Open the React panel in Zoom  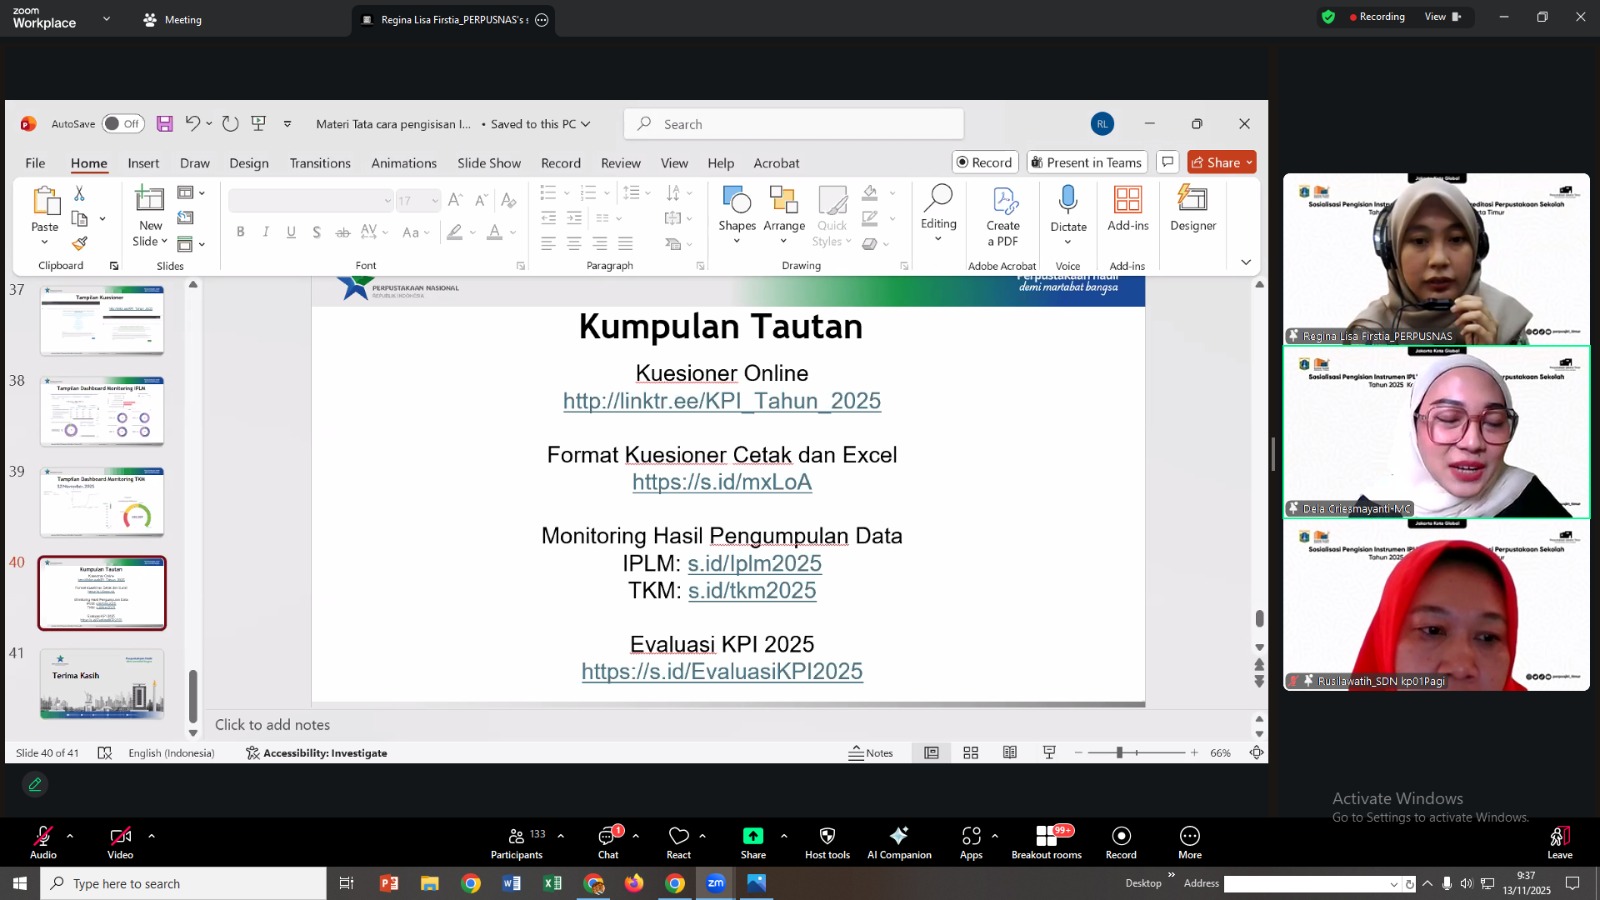click(x=679, y=840)
